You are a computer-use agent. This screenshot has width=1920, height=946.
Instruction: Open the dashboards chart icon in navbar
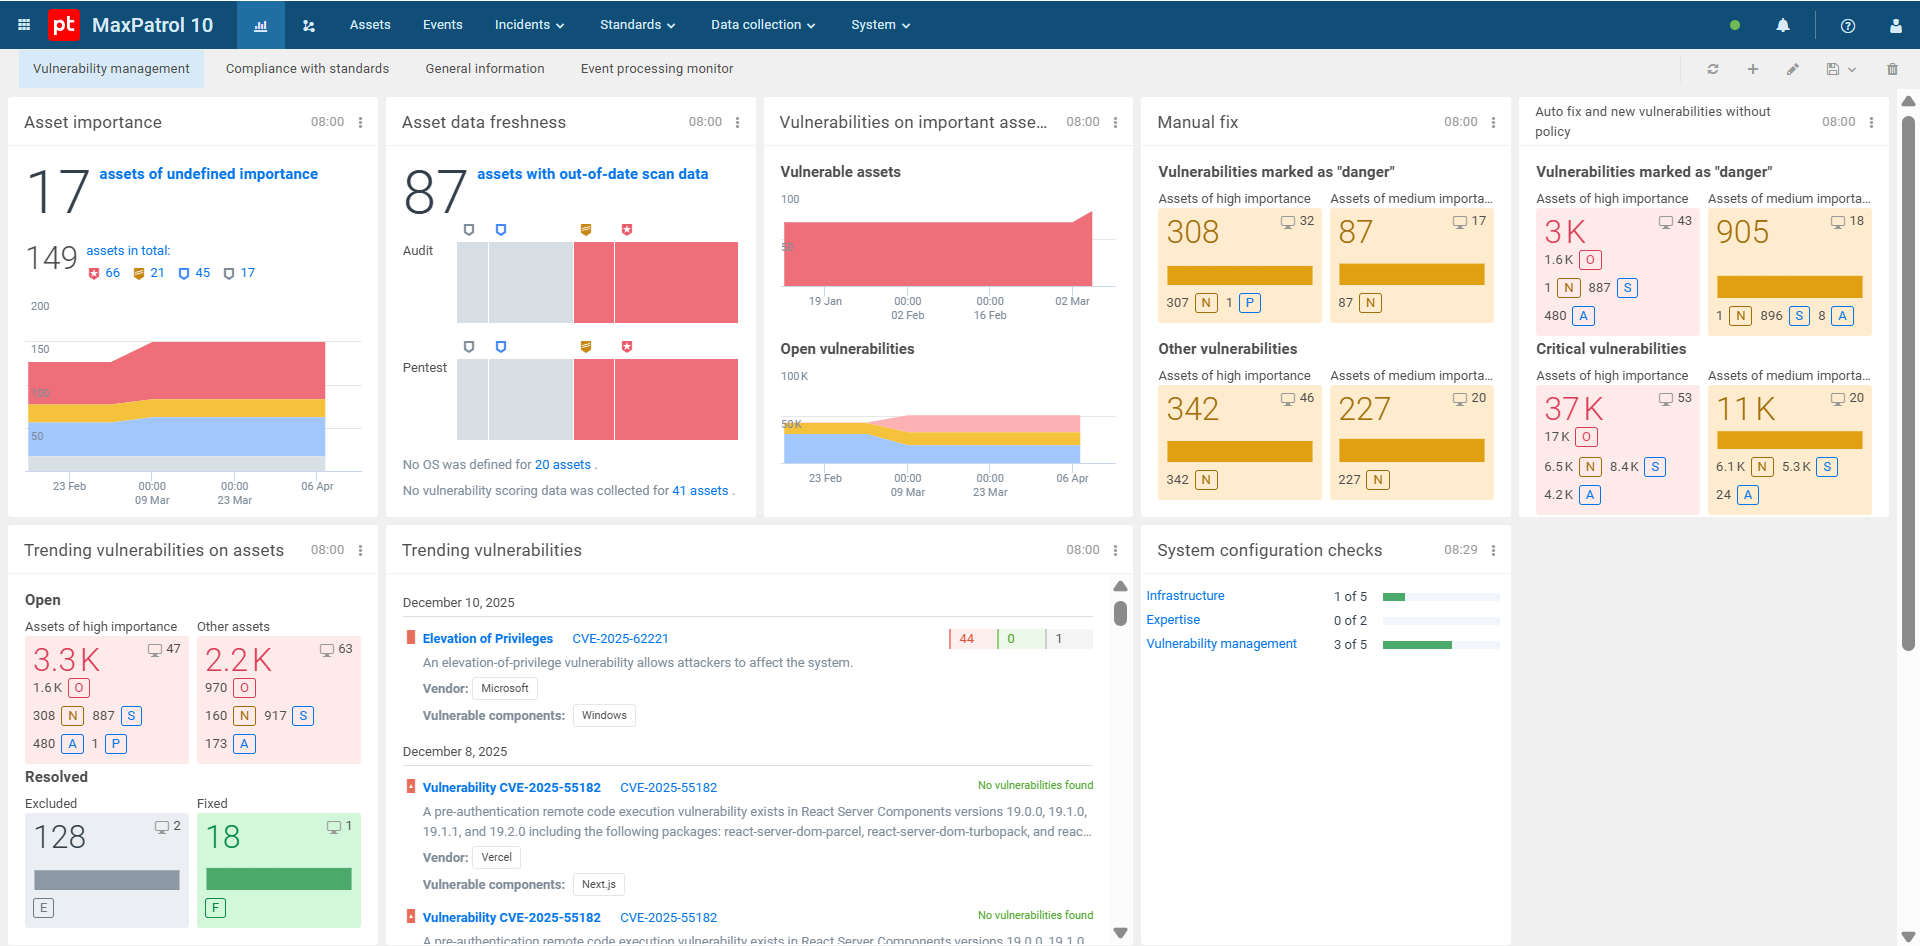[x=261, y=25]
